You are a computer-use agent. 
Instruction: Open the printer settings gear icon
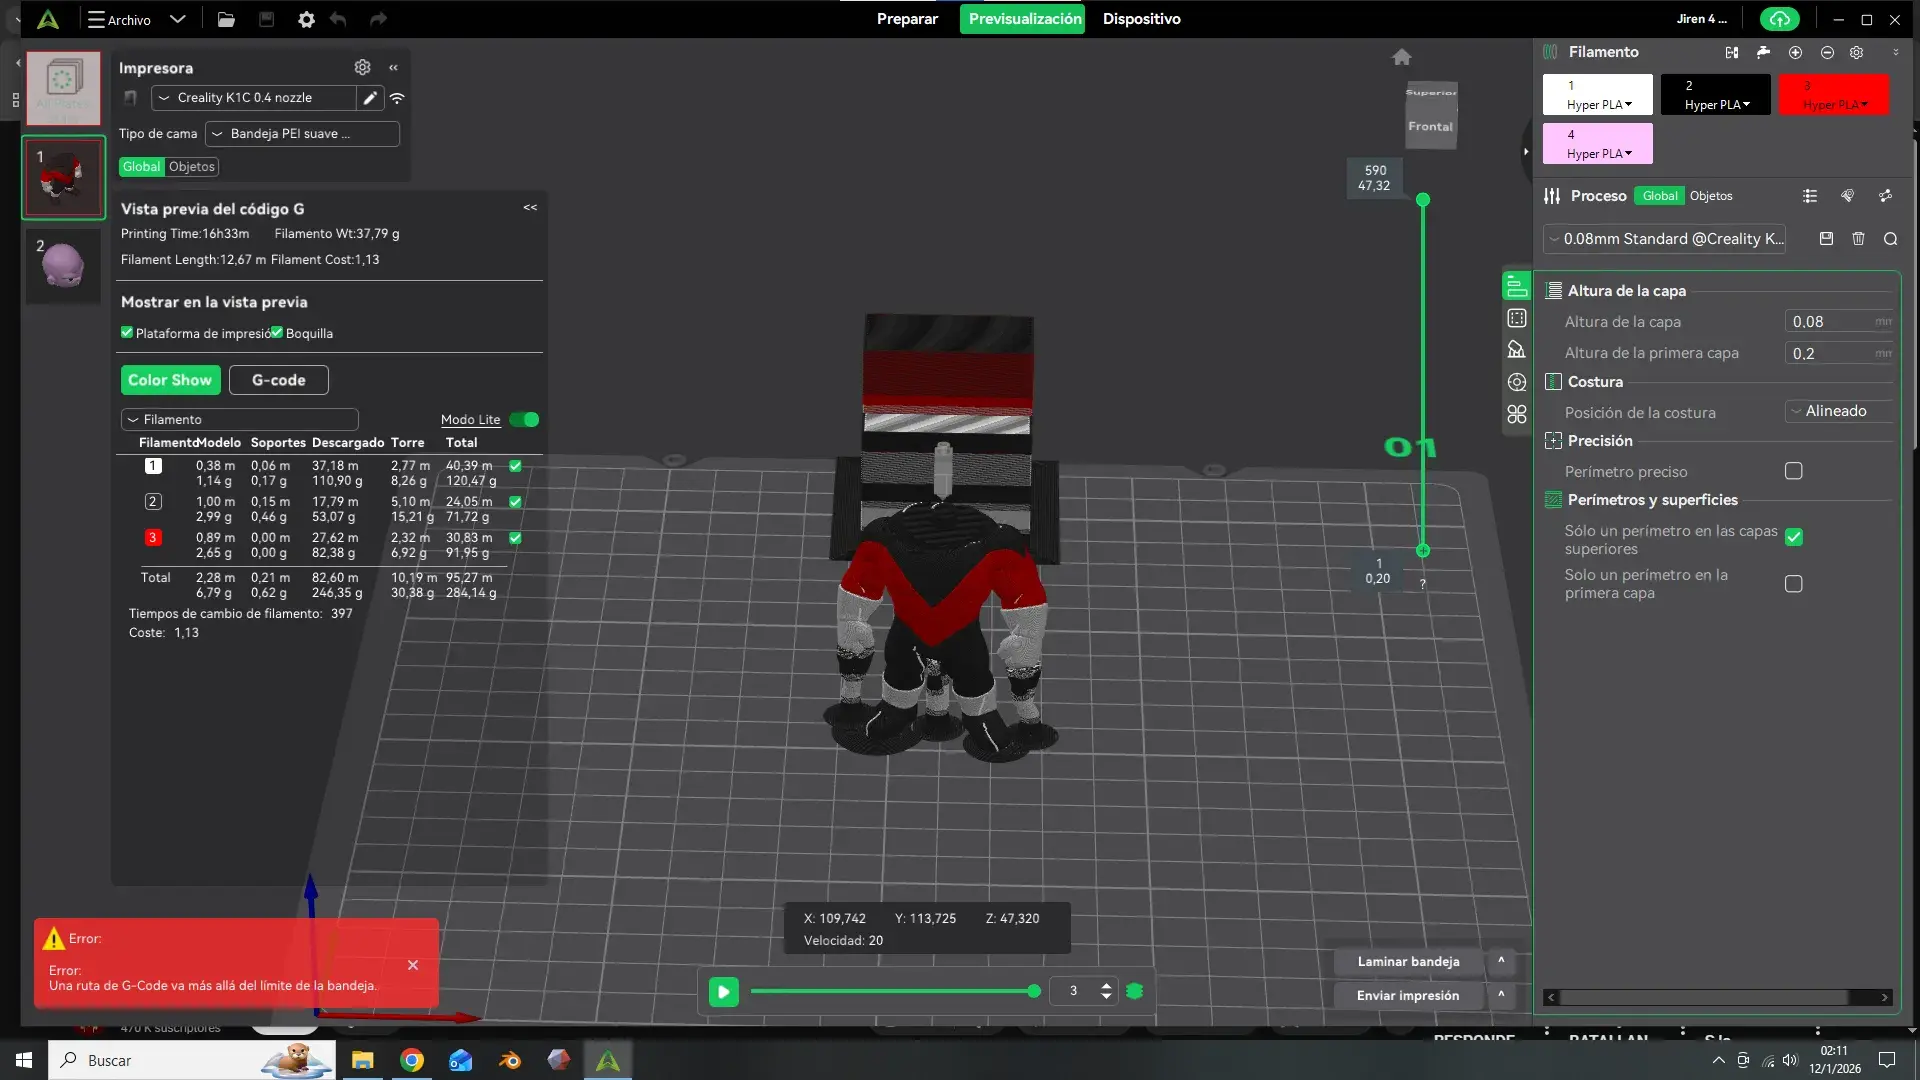[x=362, y=67]
